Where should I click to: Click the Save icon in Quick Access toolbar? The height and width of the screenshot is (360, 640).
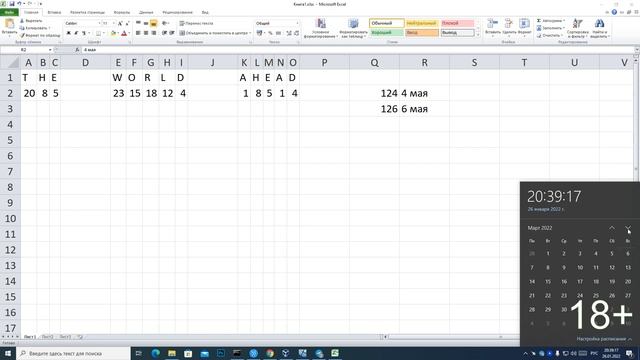(x=11, y=4)
